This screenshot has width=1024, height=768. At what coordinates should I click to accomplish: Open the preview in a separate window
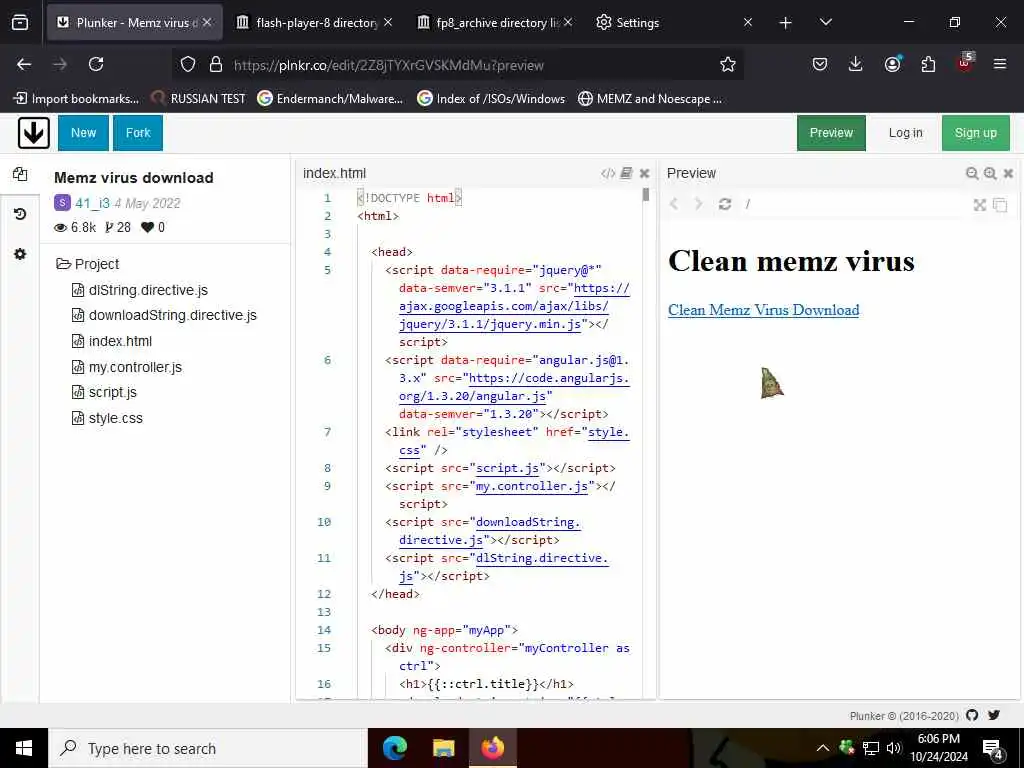[x=1000, y=205]
